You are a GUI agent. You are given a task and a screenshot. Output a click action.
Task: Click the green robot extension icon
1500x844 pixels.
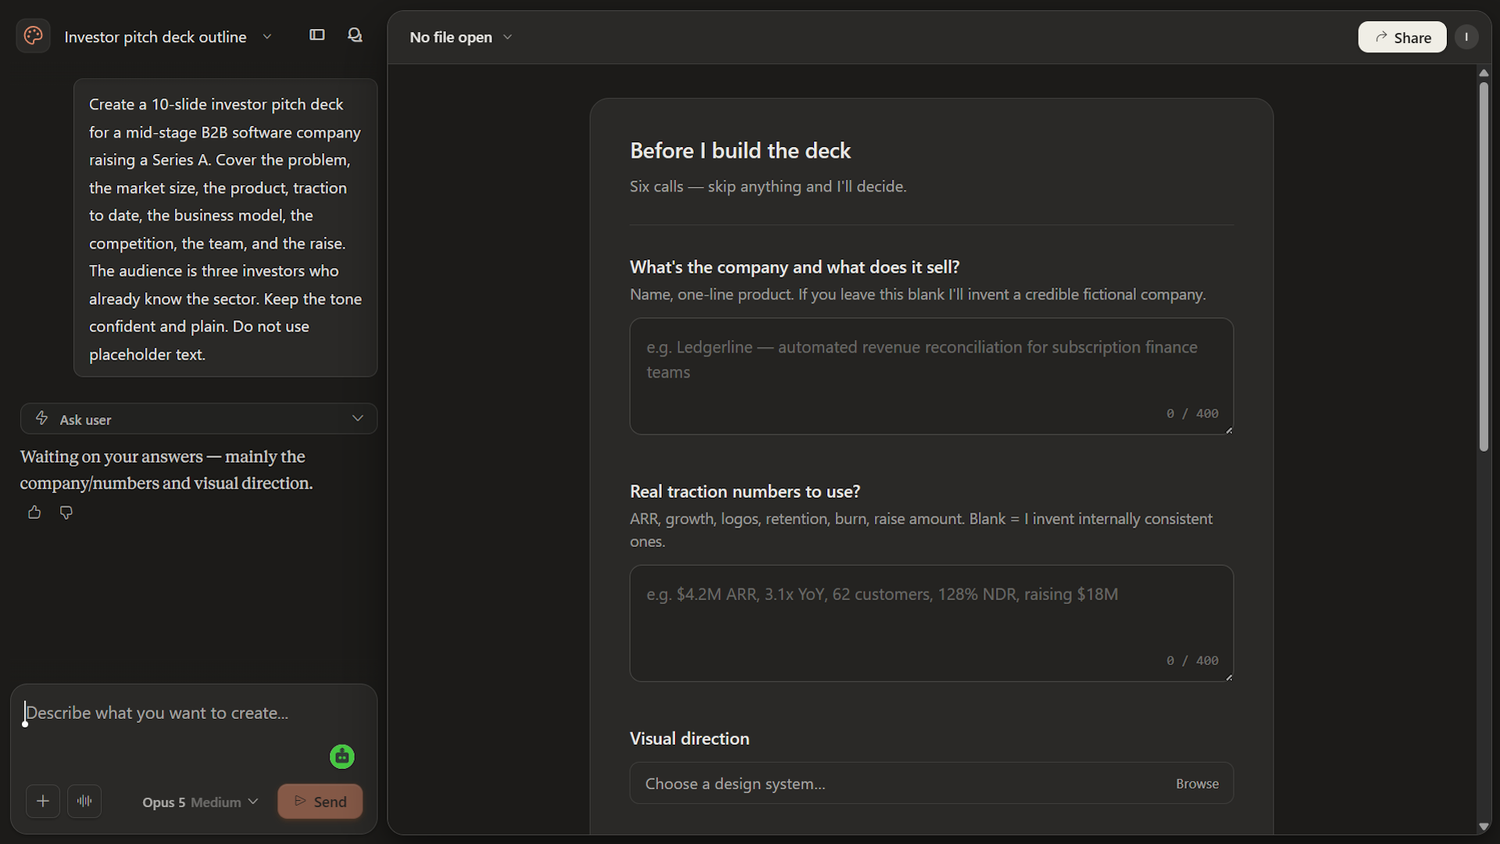pyautogui.click(x=342, y=756)
